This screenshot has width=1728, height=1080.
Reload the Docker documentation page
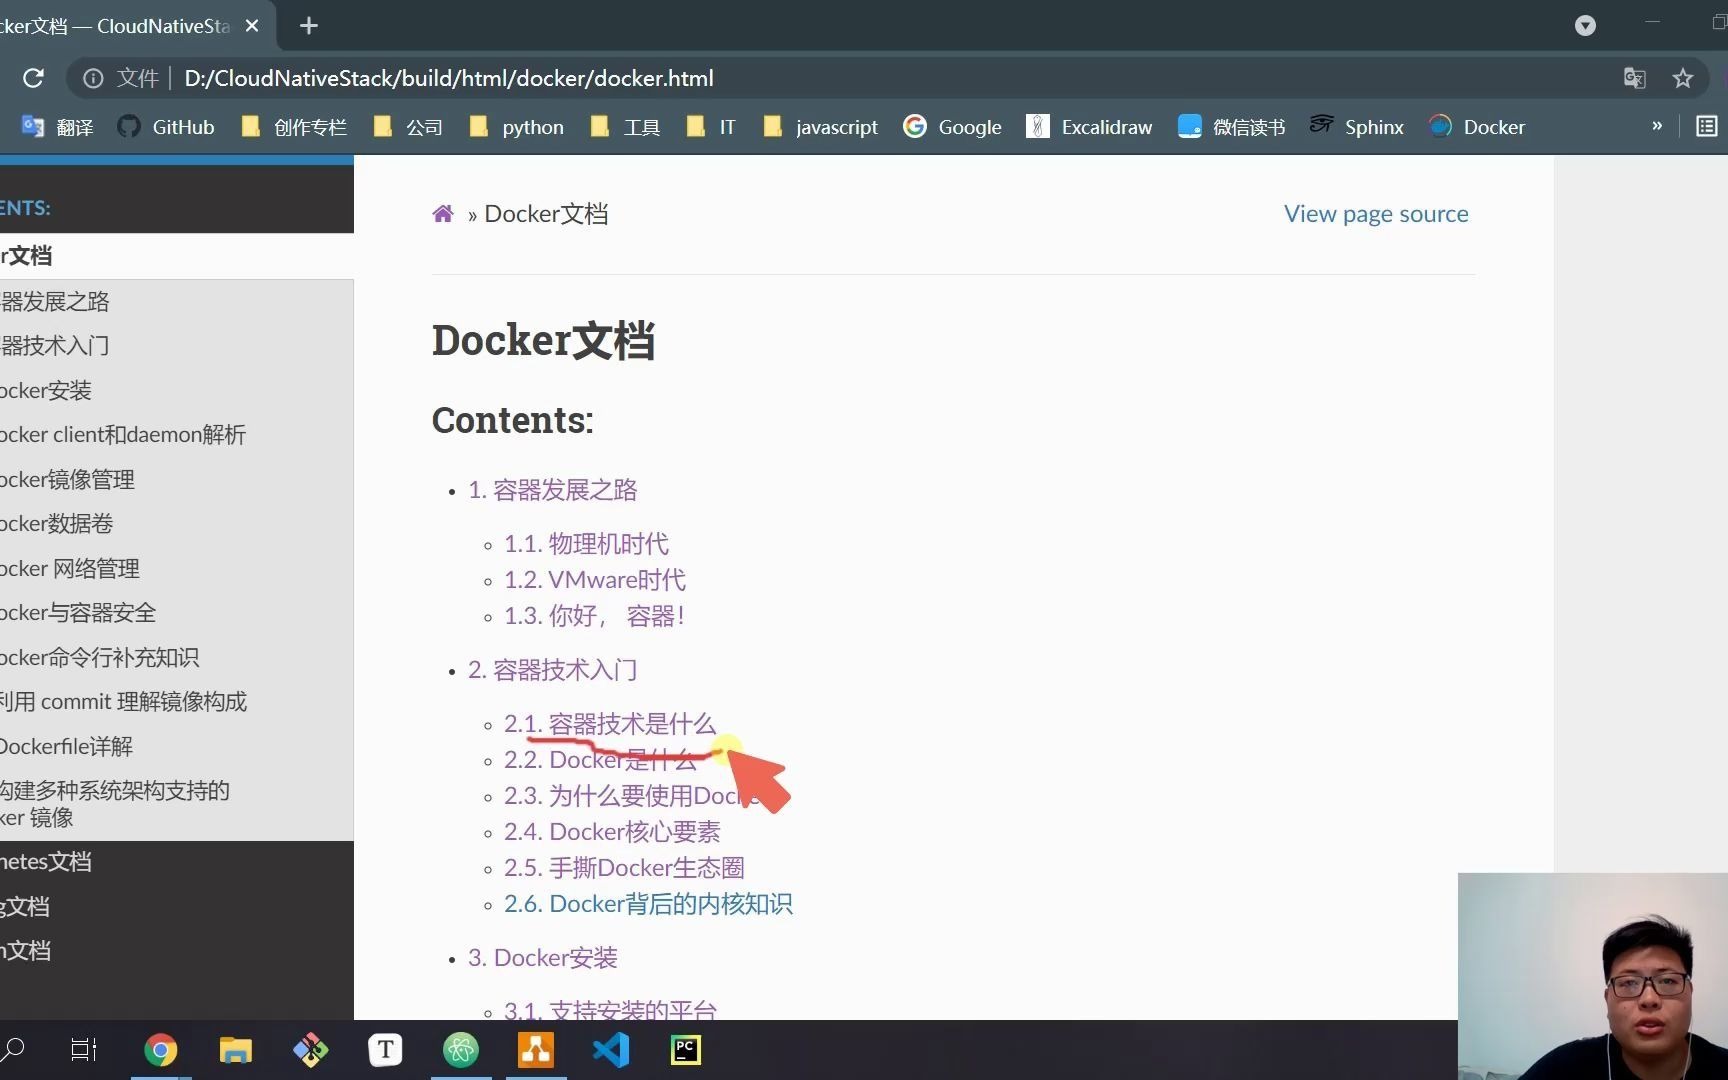33,78
